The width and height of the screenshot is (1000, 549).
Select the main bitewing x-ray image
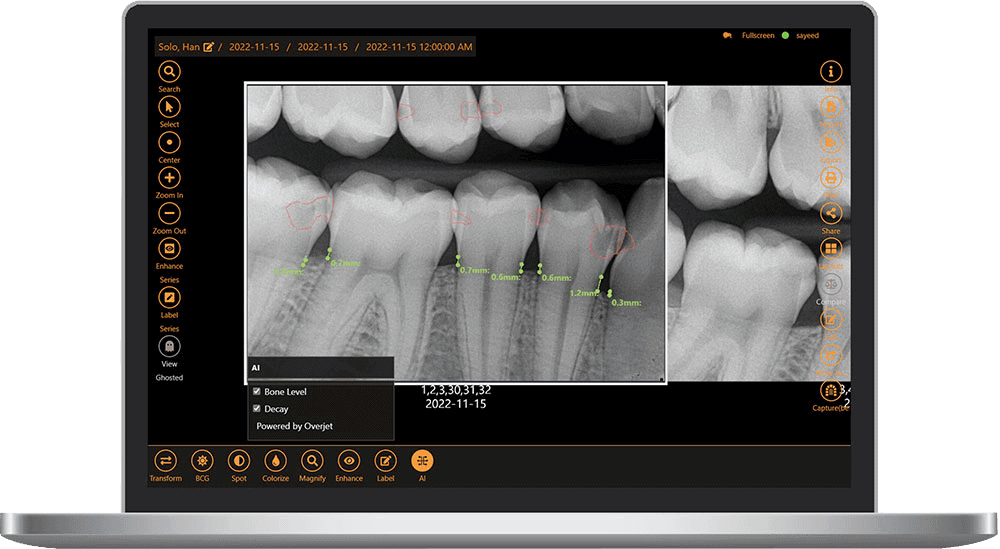(456, 233)
